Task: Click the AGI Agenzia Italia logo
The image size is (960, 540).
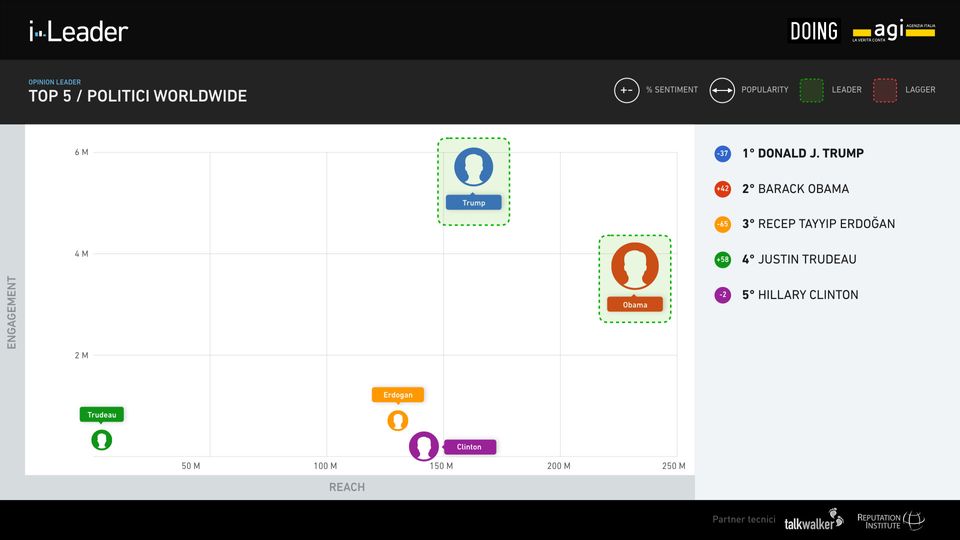Action: (893, 31)
